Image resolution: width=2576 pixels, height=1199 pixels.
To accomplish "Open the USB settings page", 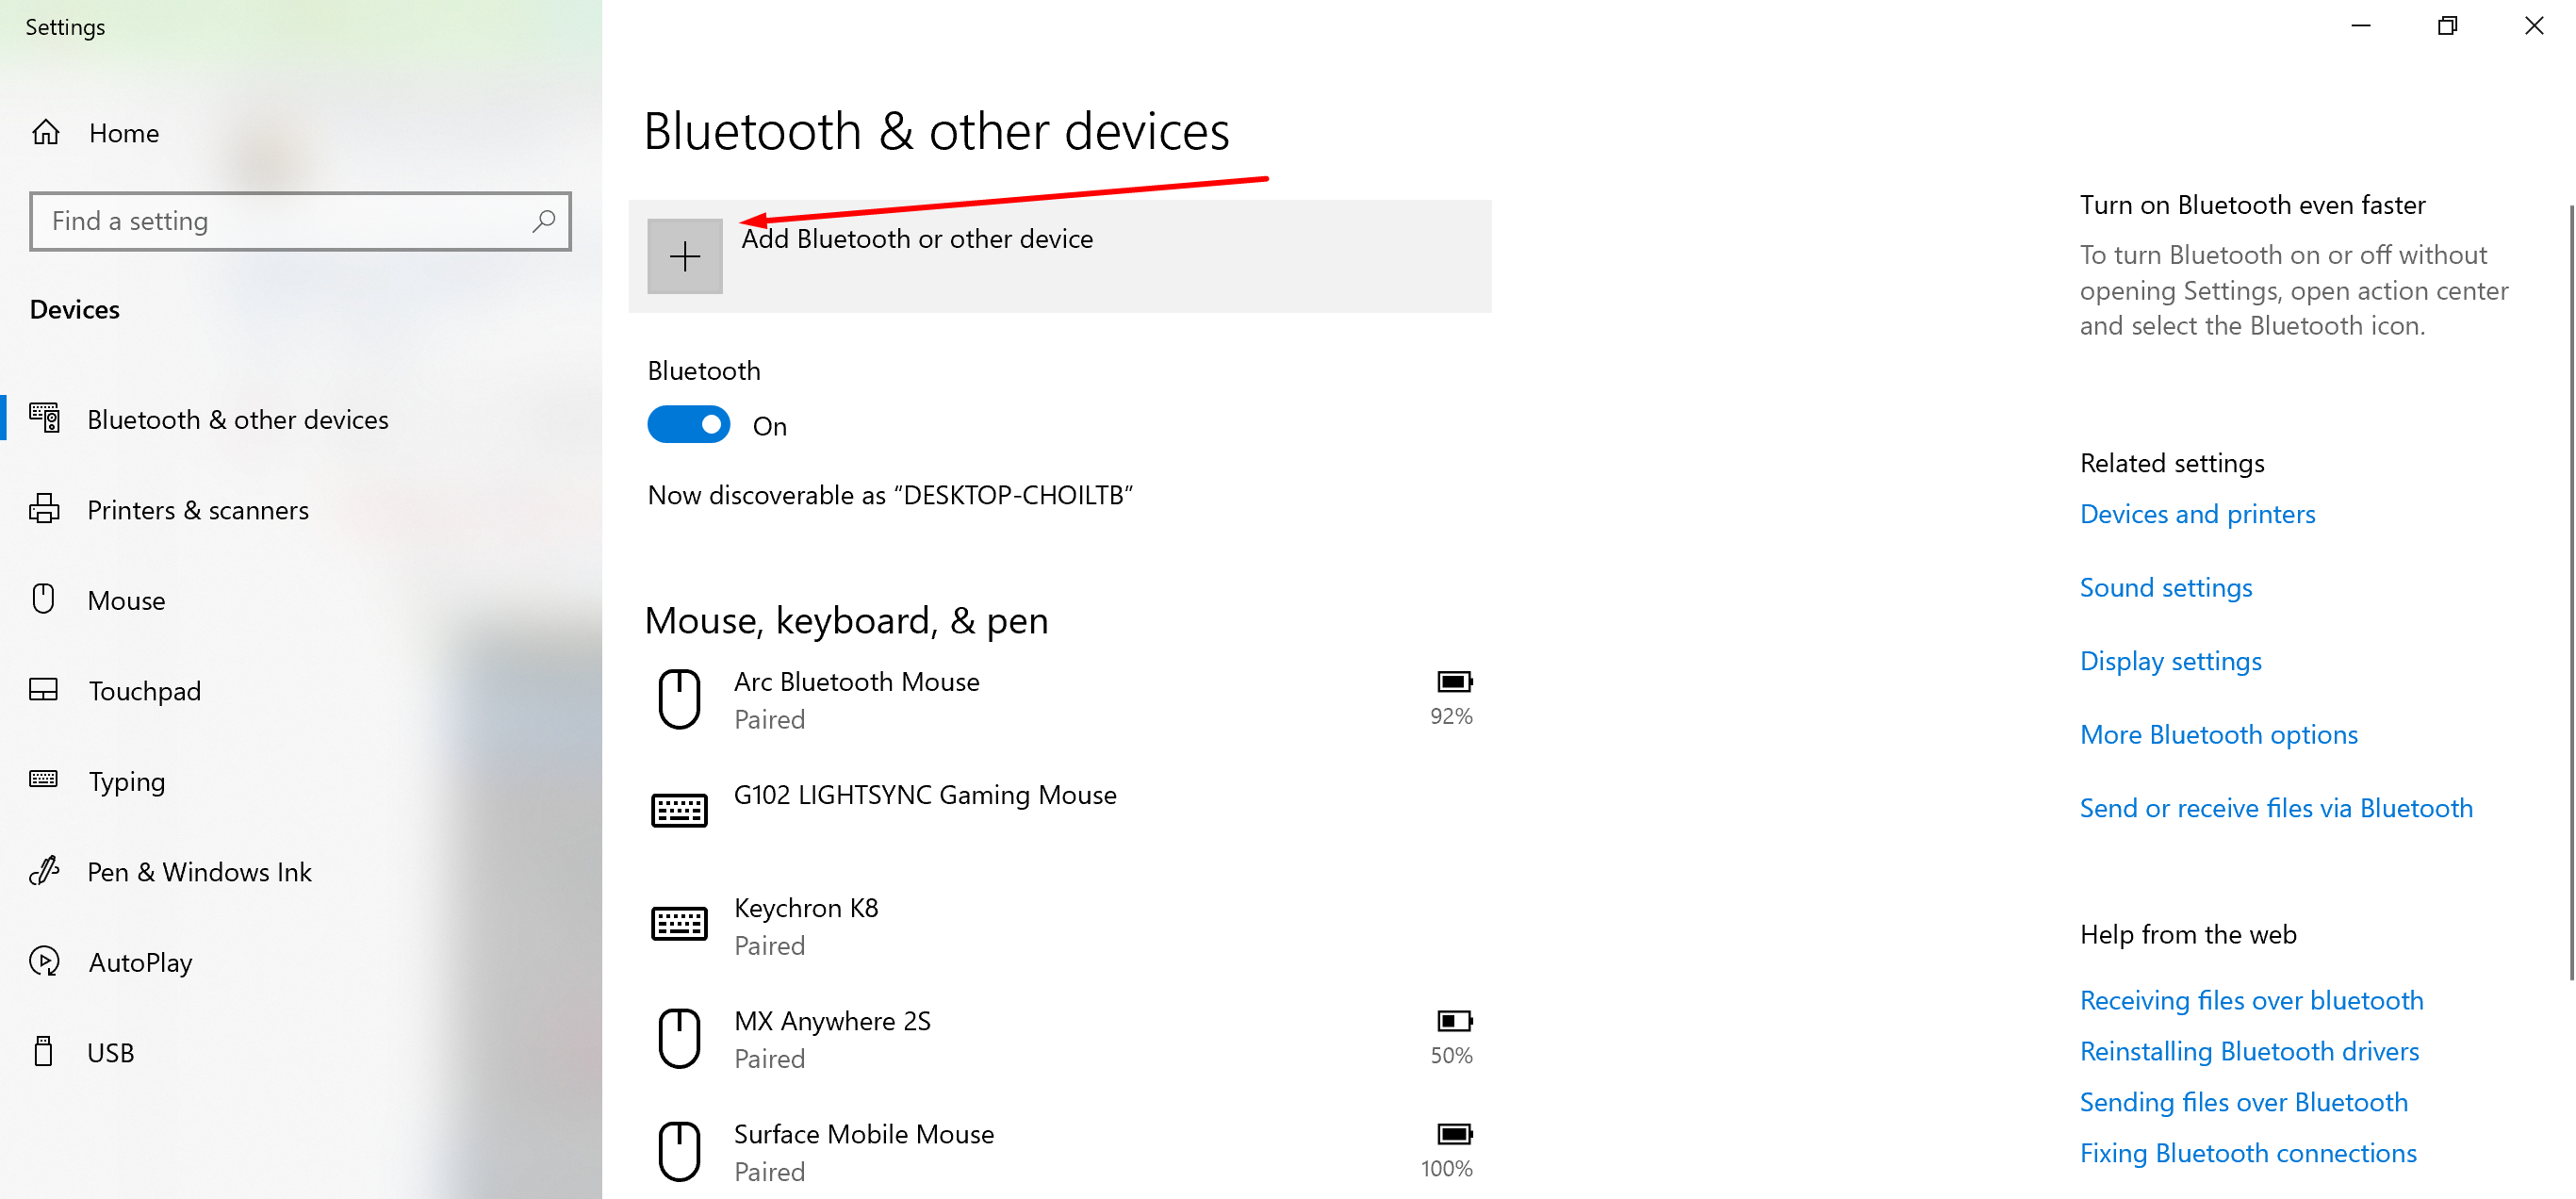I will click(x=110, y=1052).
